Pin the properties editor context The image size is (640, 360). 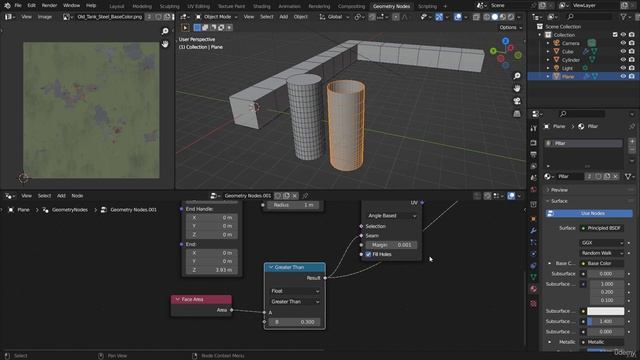(x=632, y=127)
